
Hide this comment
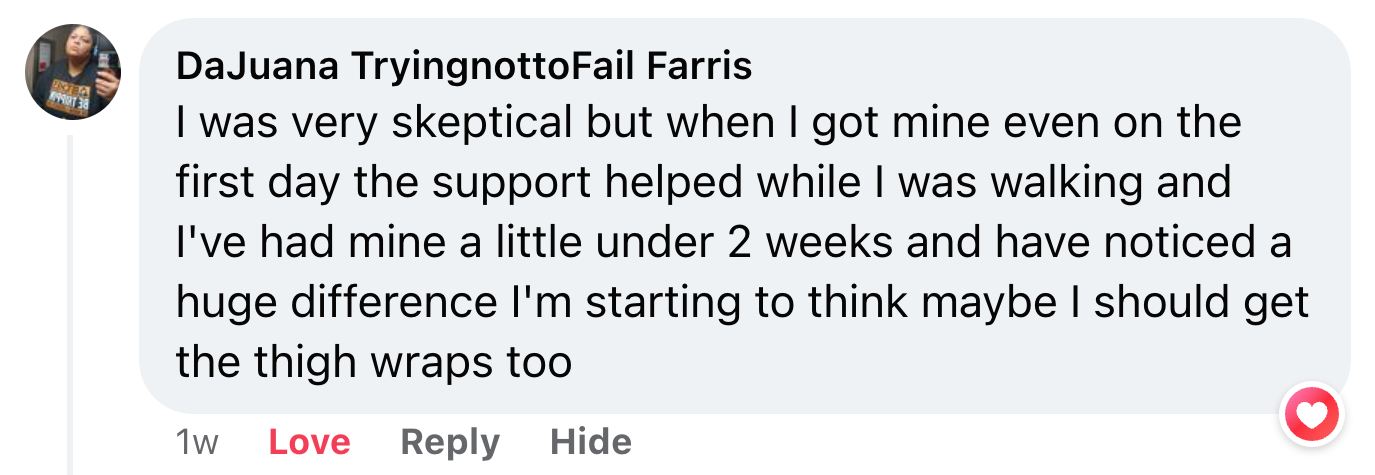[x=591, y=442]
